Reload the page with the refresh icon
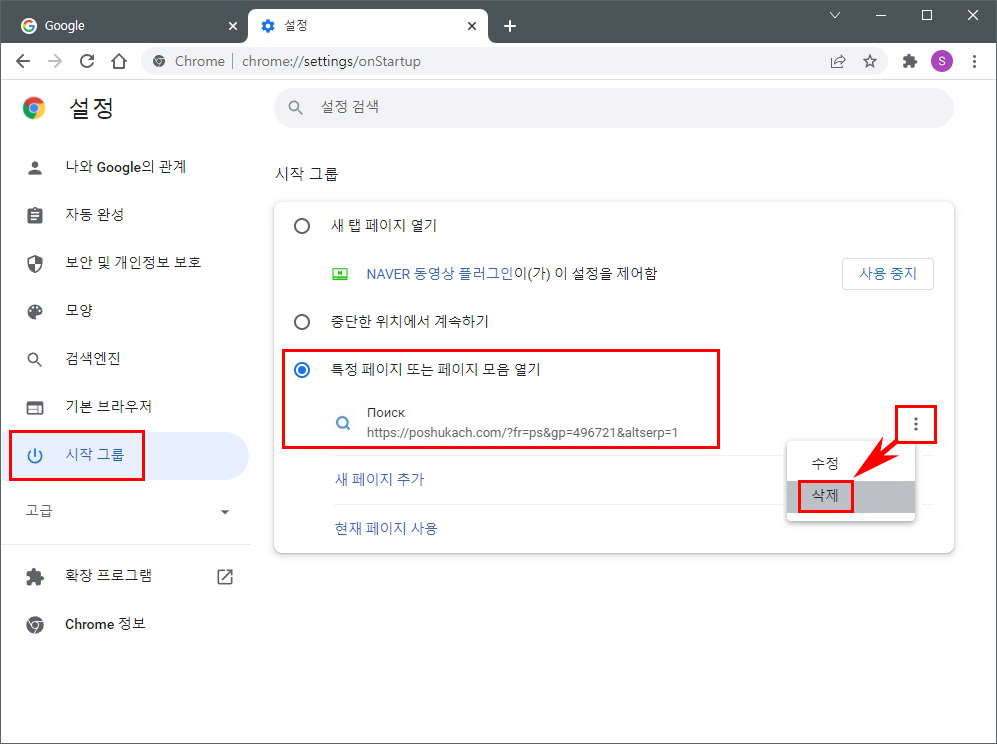This screenshot has width=997, height=744. coord(87,61)
